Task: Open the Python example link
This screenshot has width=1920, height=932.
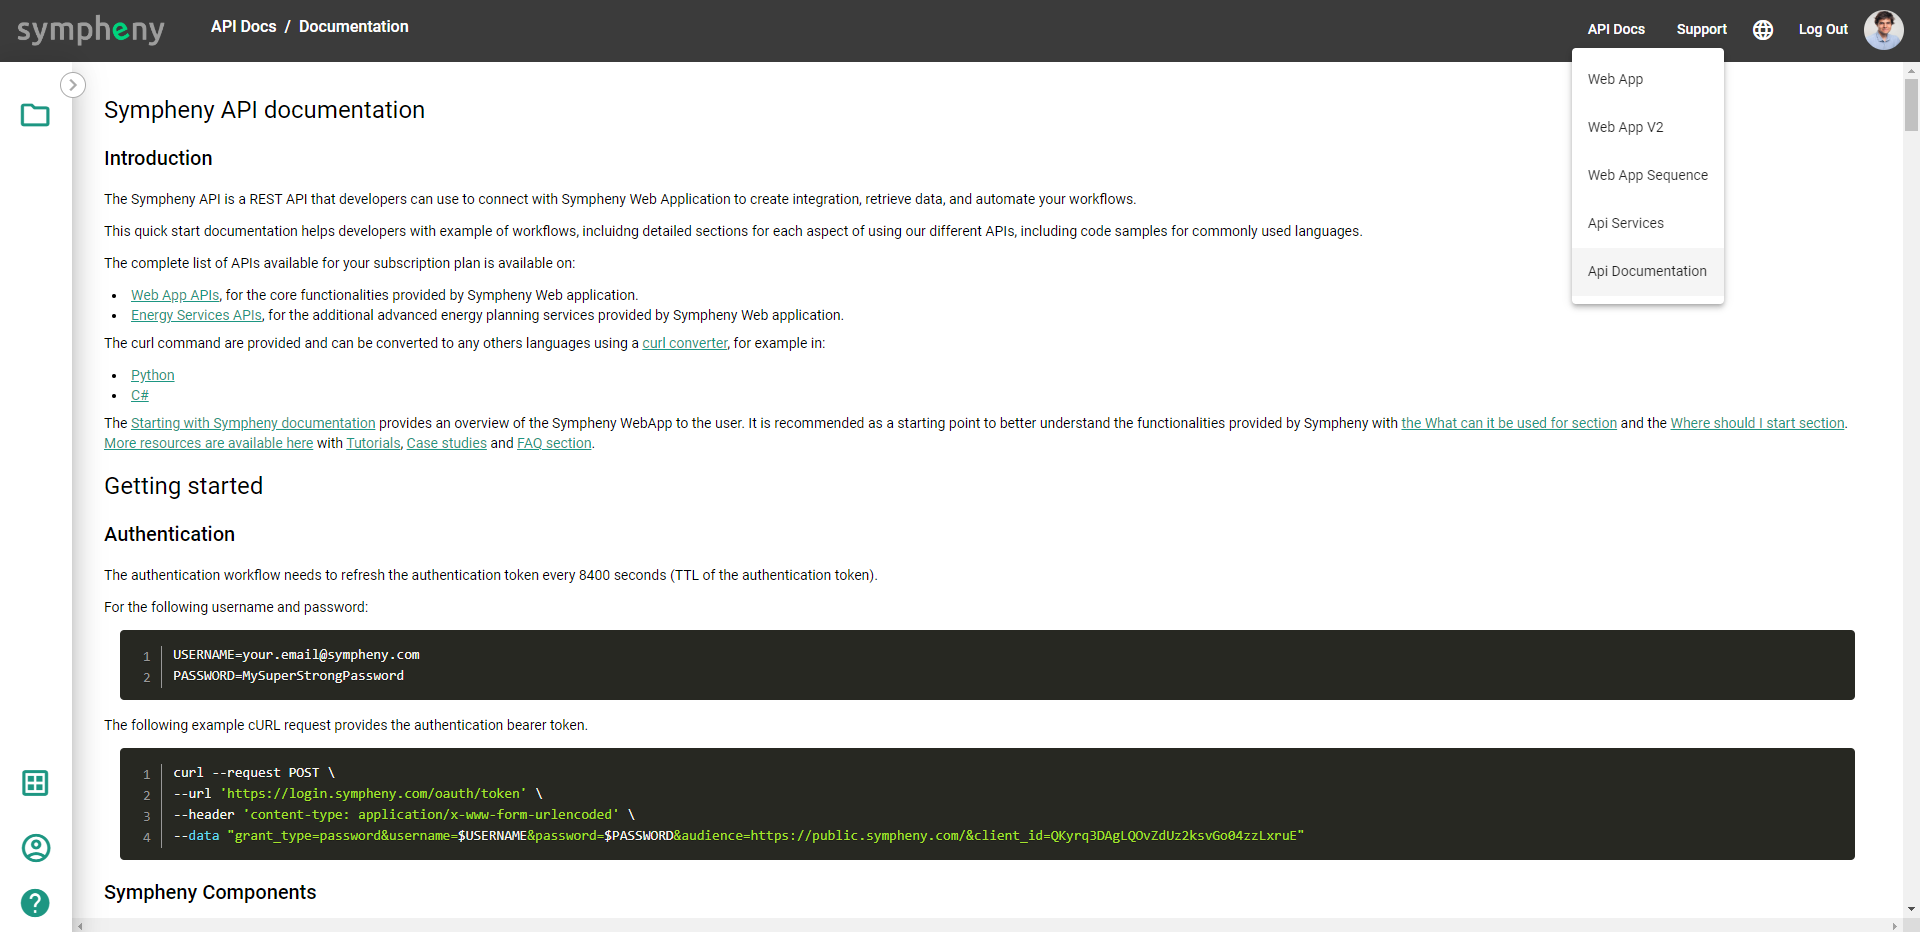Action: pos(152,375)
